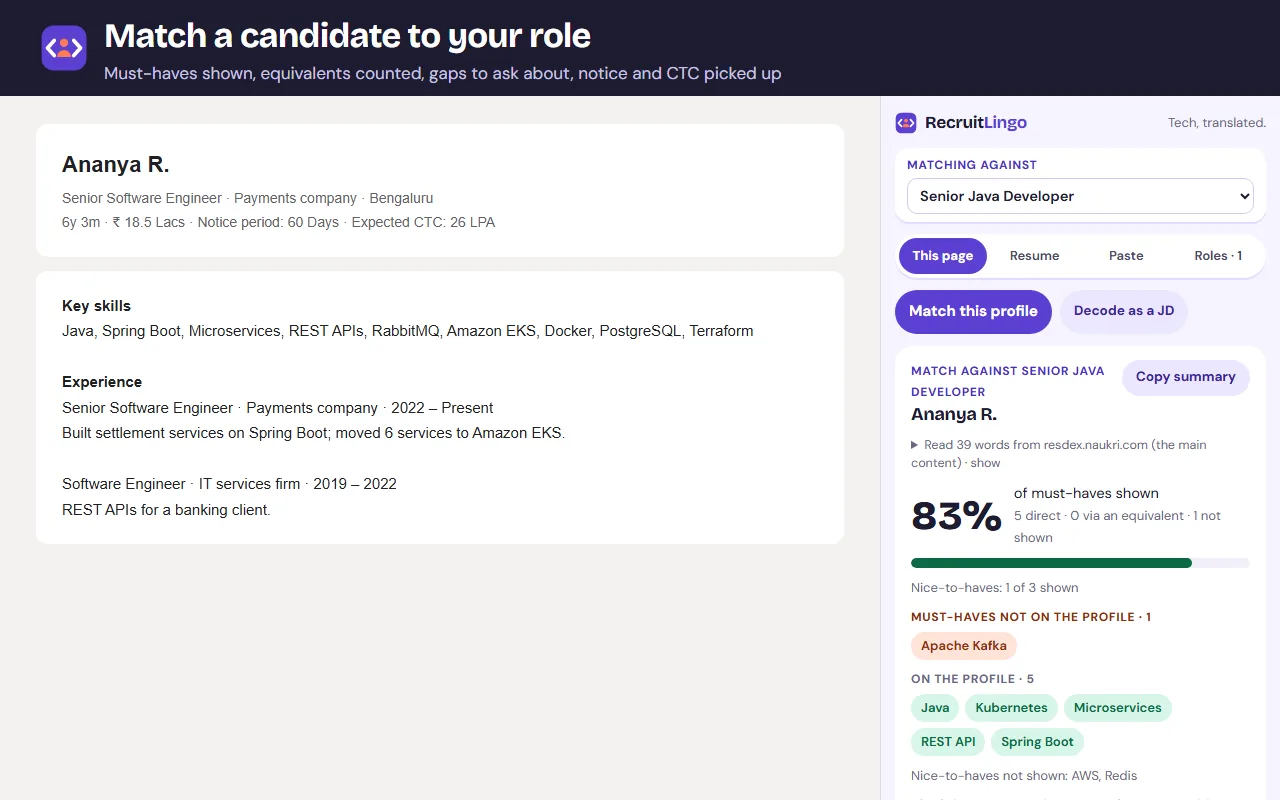Click 'Built settlement services on Spring Boot' line
This screenshot has width=1280, height=800.
314,433
